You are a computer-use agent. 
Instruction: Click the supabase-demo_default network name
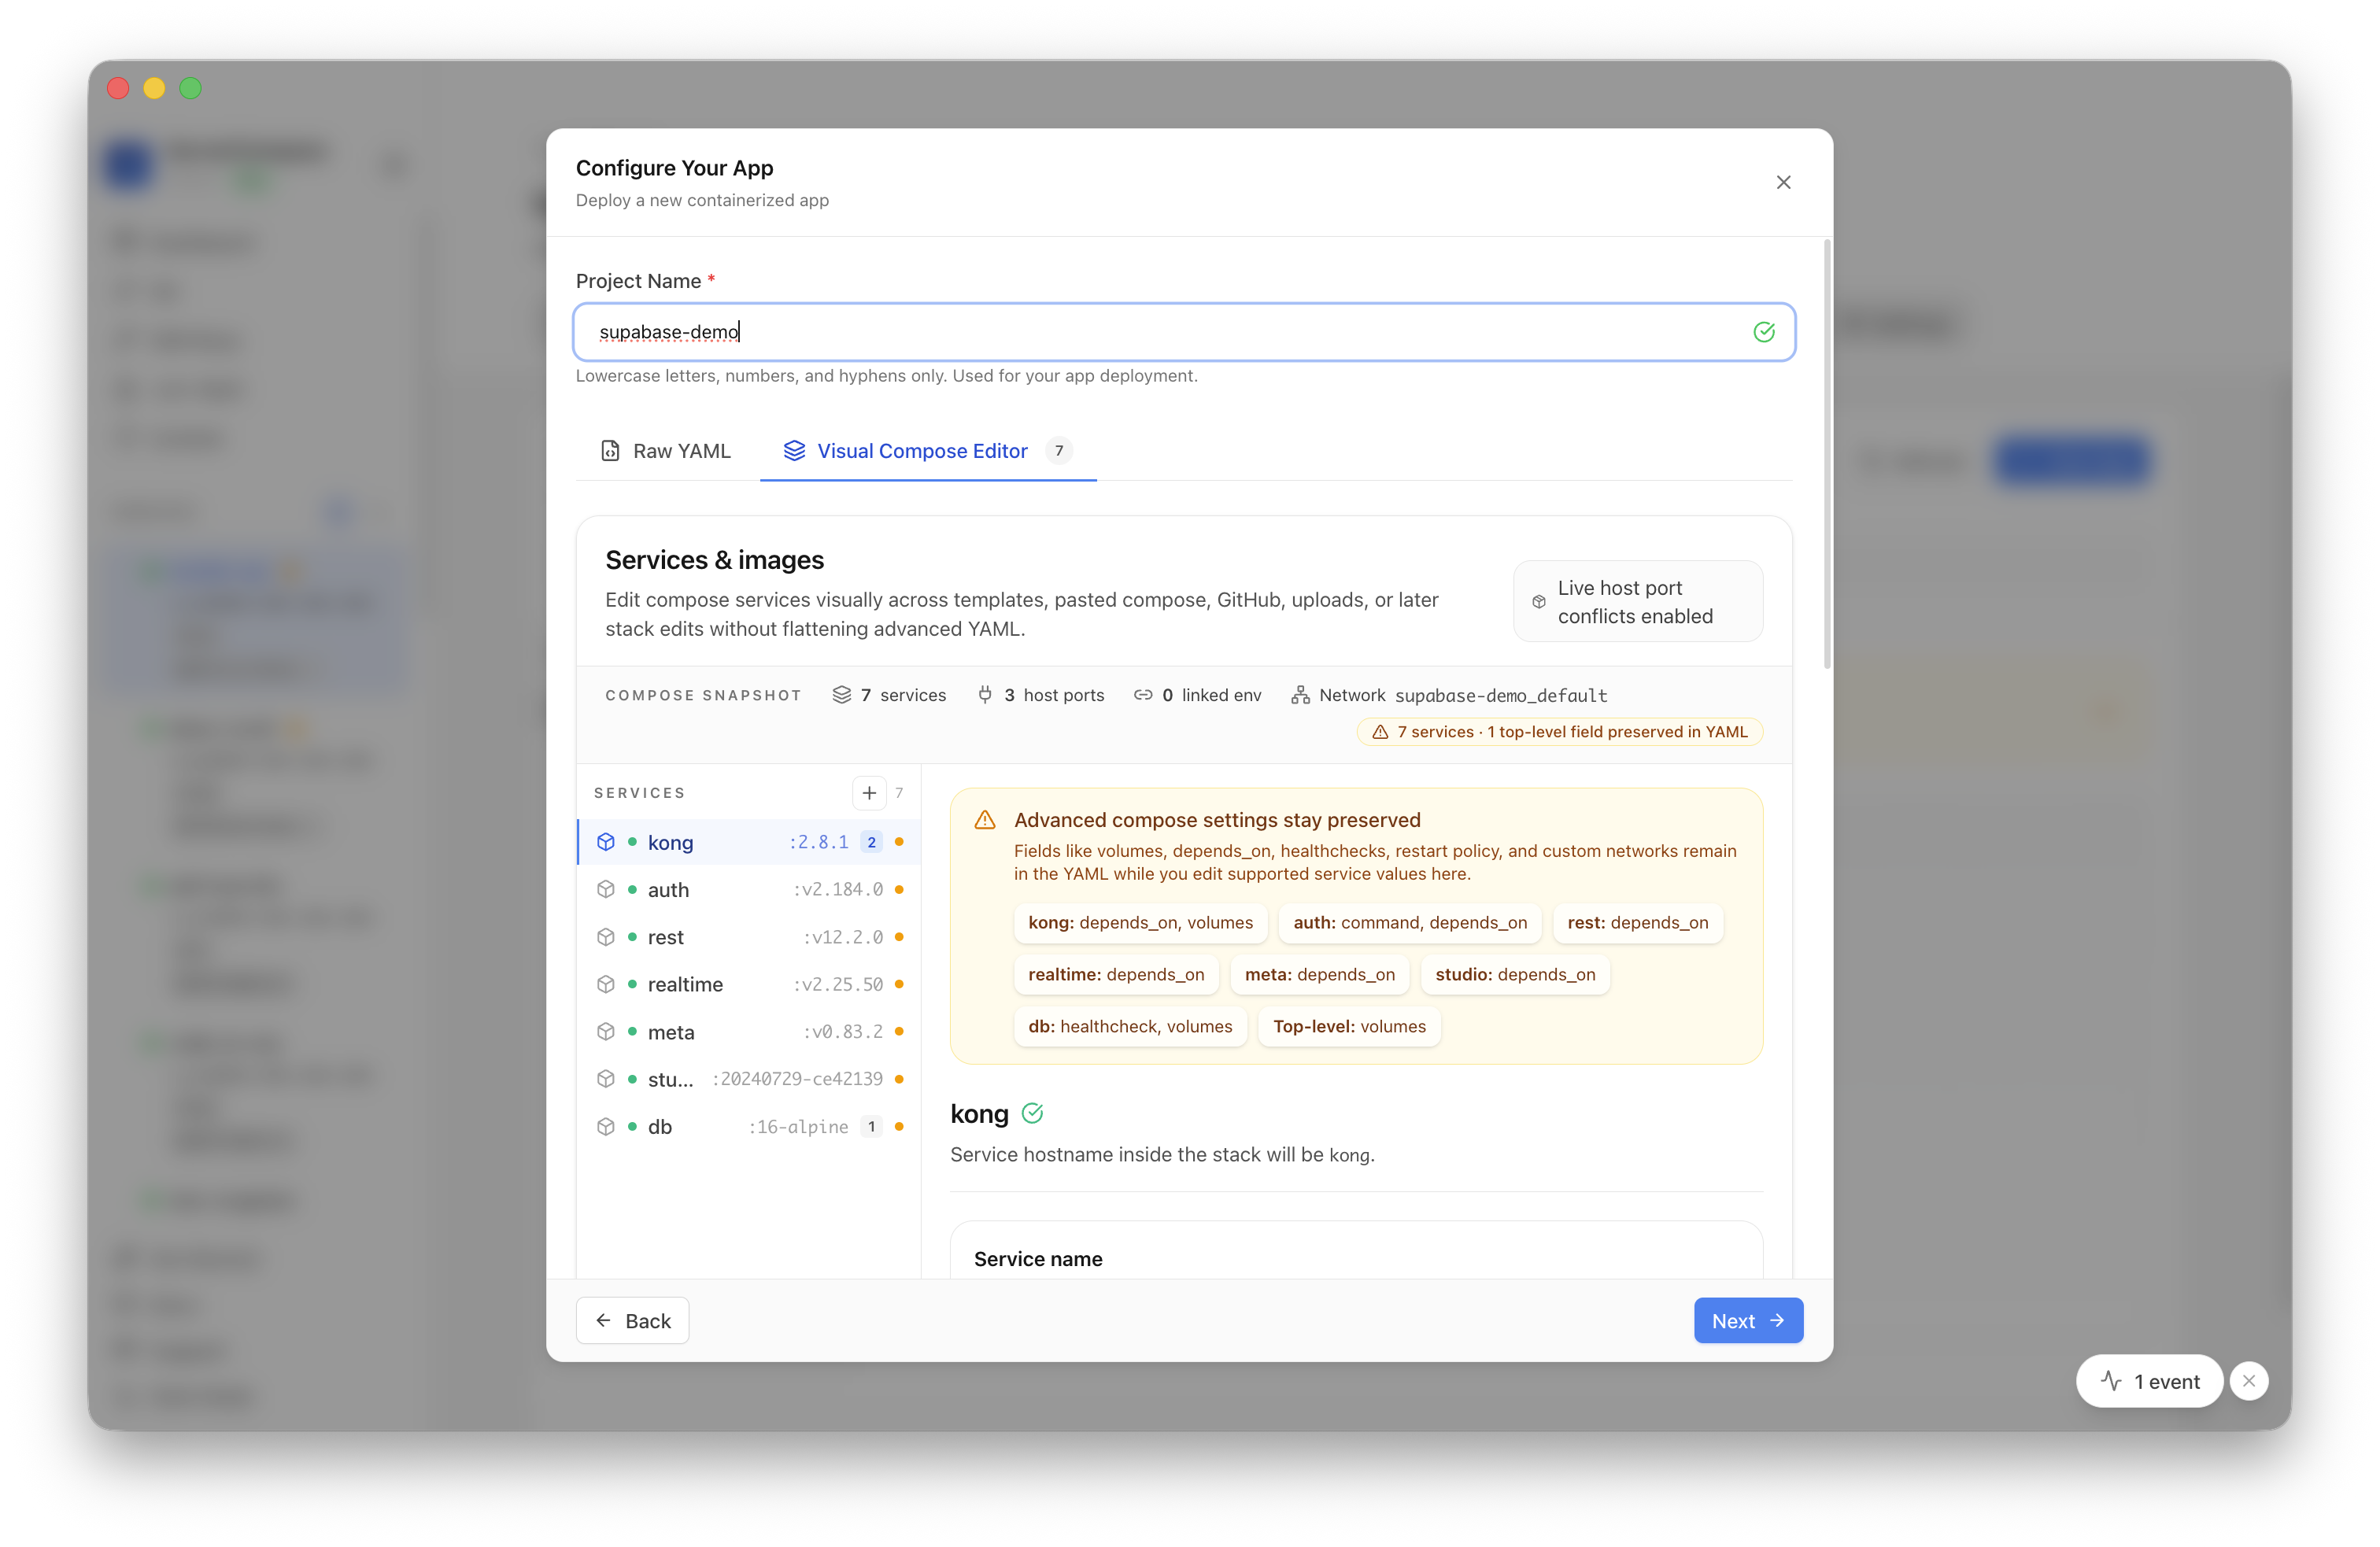1501,695
